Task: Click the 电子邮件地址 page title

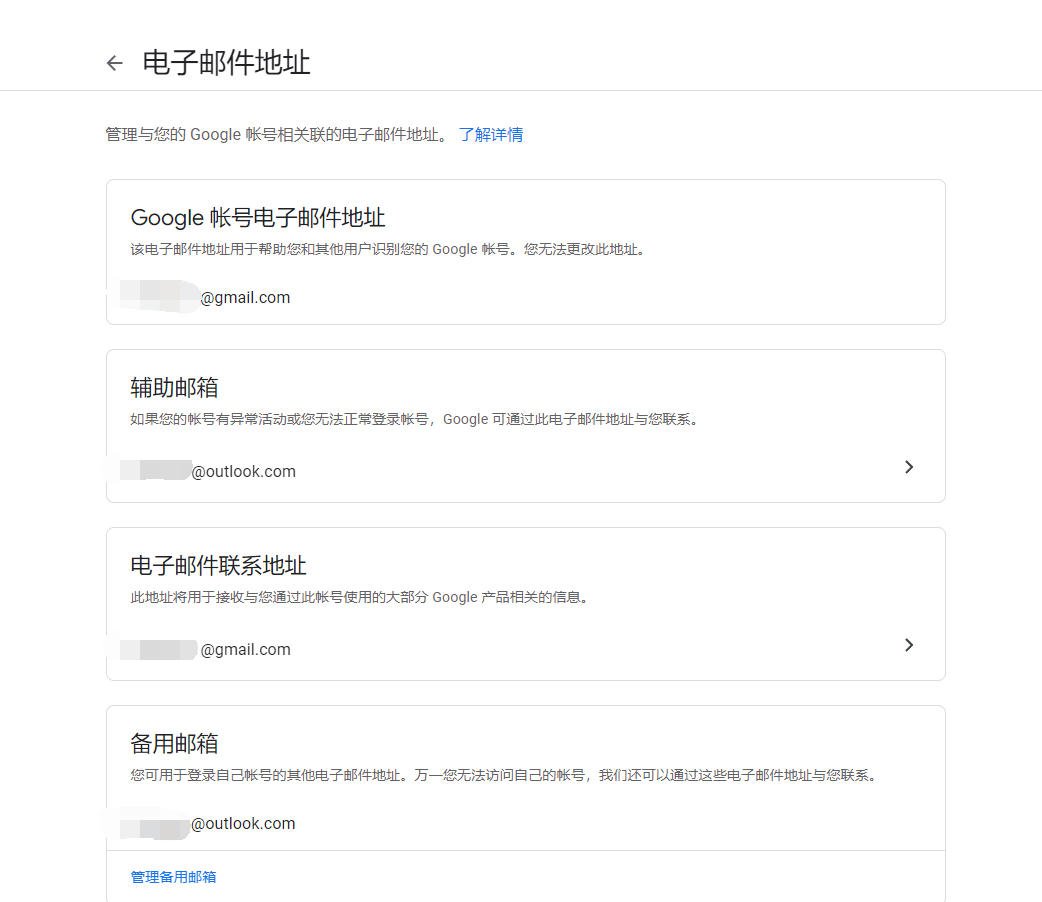Action: tap(226, 62)
